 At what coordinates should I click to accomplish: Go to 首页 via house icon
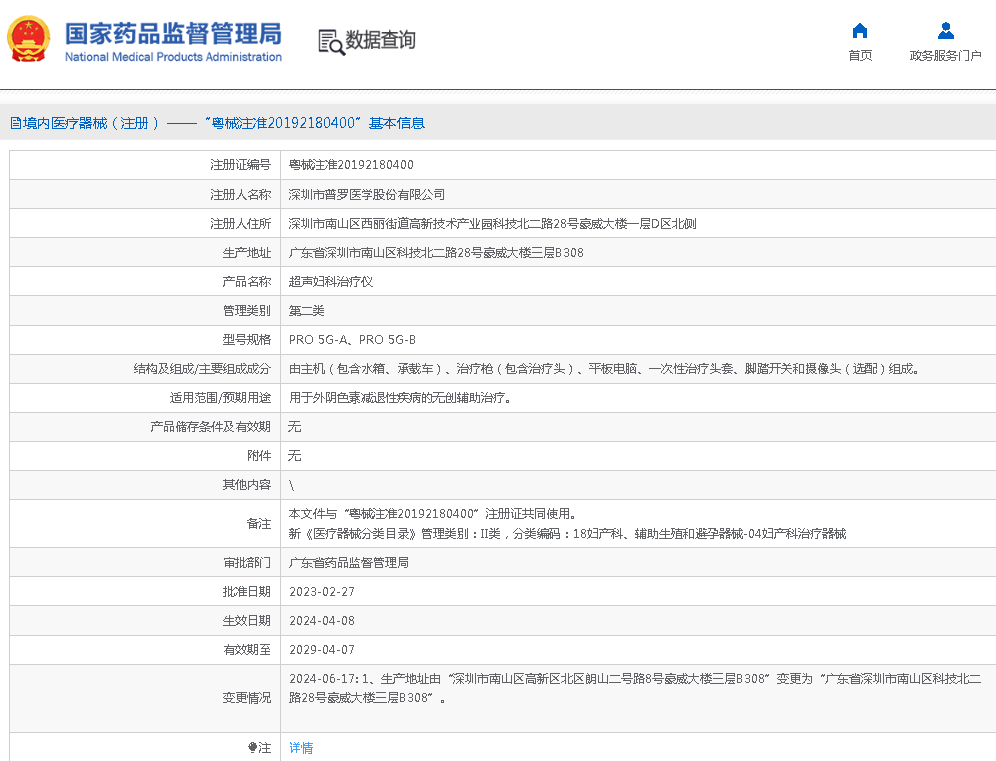[x=859, y=30]
